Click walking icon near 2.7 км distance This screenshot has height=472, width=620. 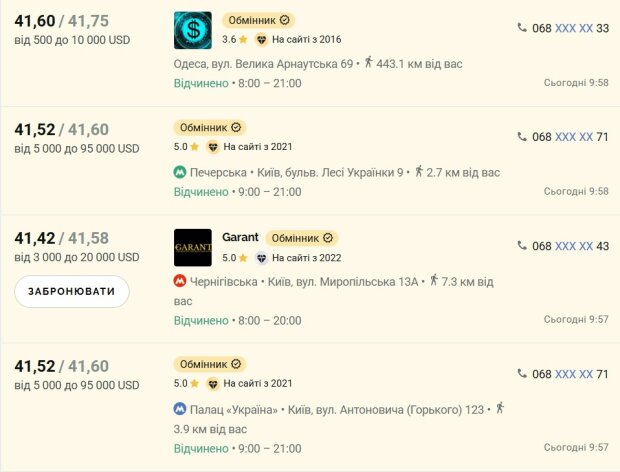tap(419, 171)
